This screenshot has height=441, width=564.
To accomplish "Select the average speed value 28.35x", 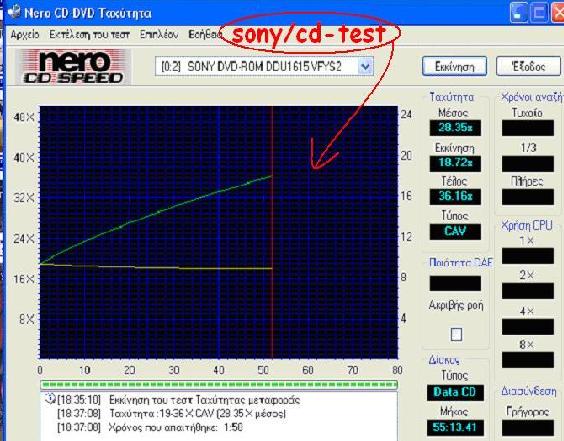I will click(455, 128).
